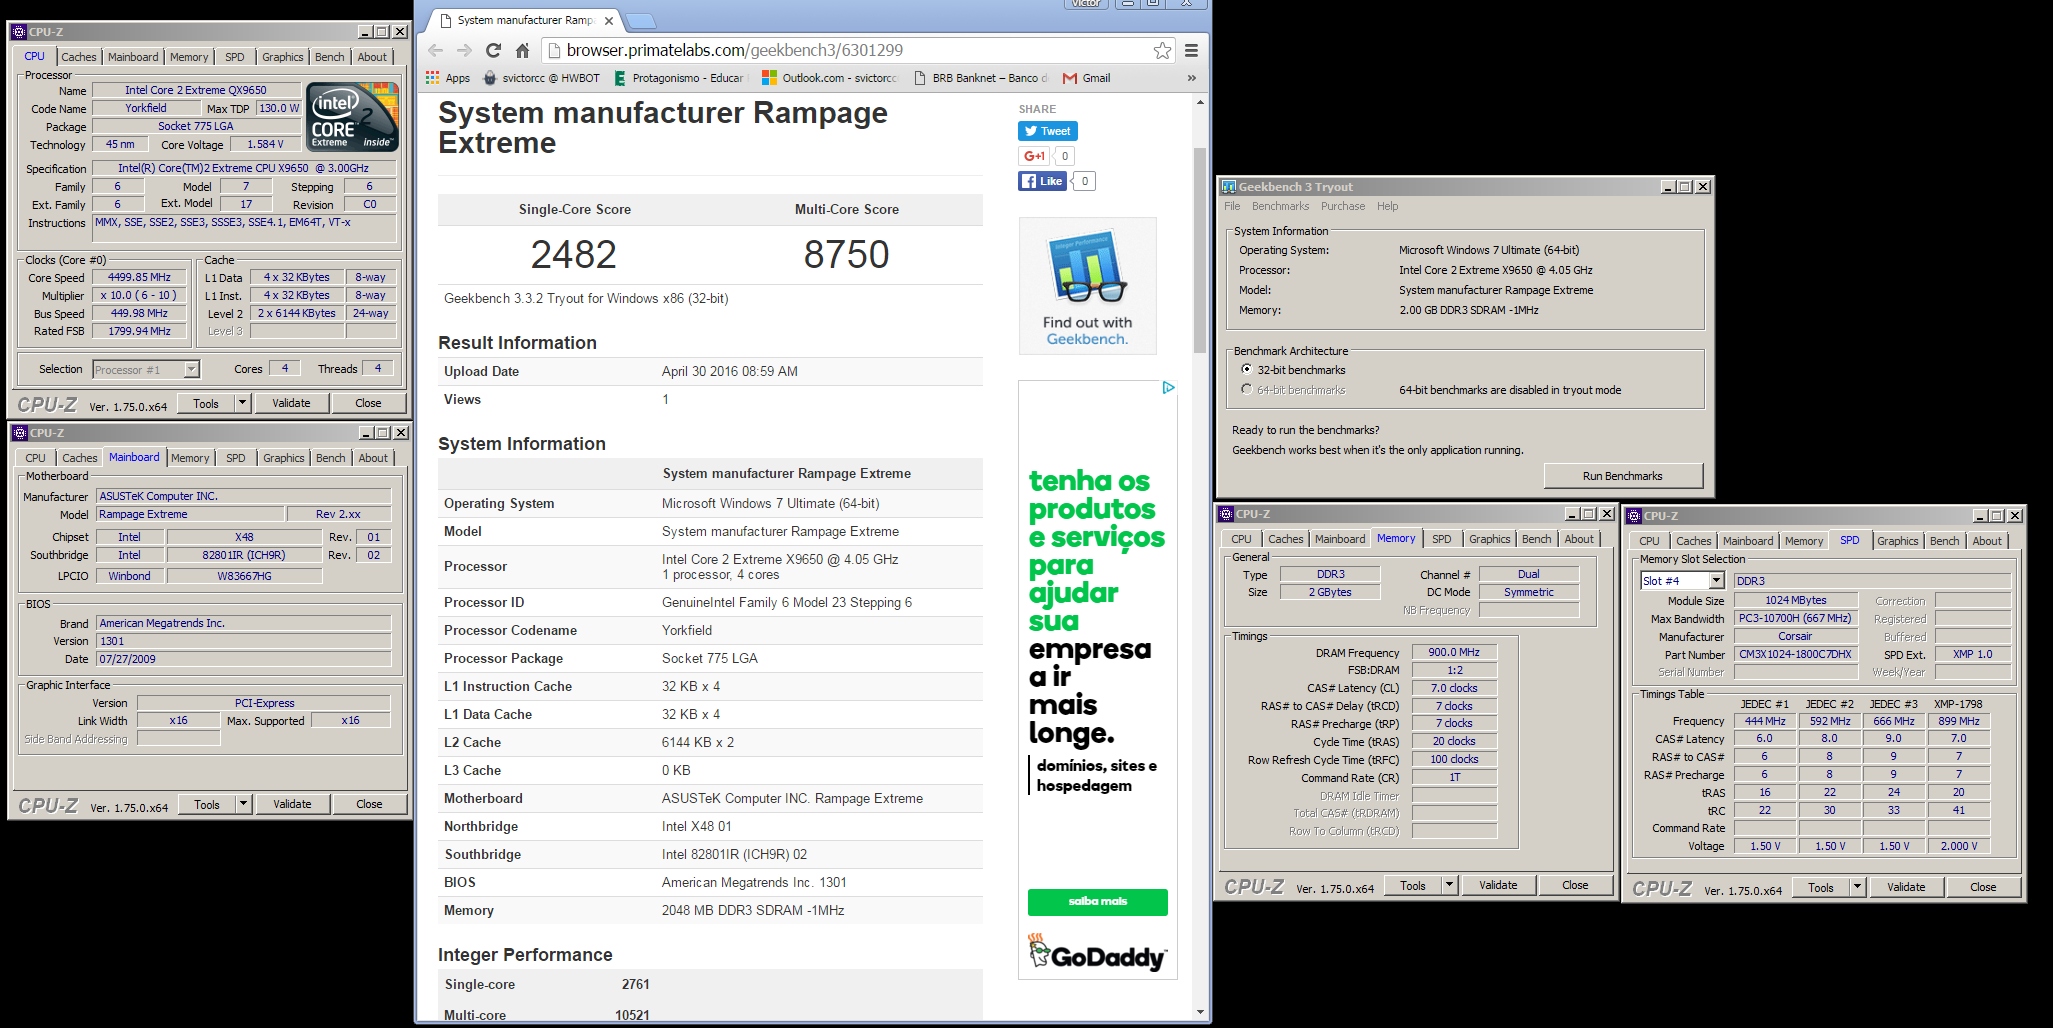Viewport: 2053px width, 1028px height.
Task: Click scrollbar up arrow in browser
Action: pos(1199,102)
